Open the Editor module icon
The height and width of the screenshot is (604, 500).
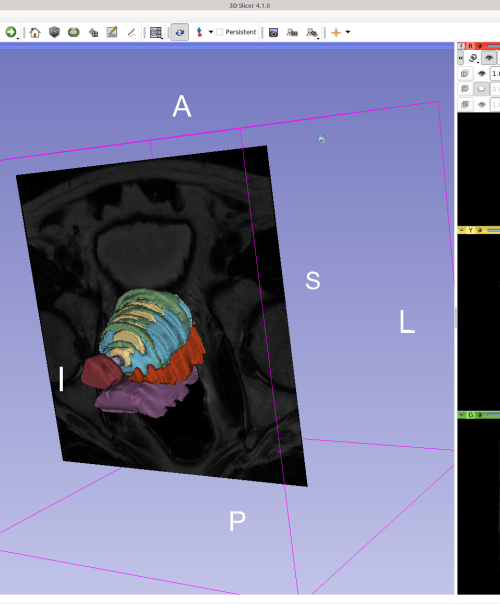click(x=112, y=32)
